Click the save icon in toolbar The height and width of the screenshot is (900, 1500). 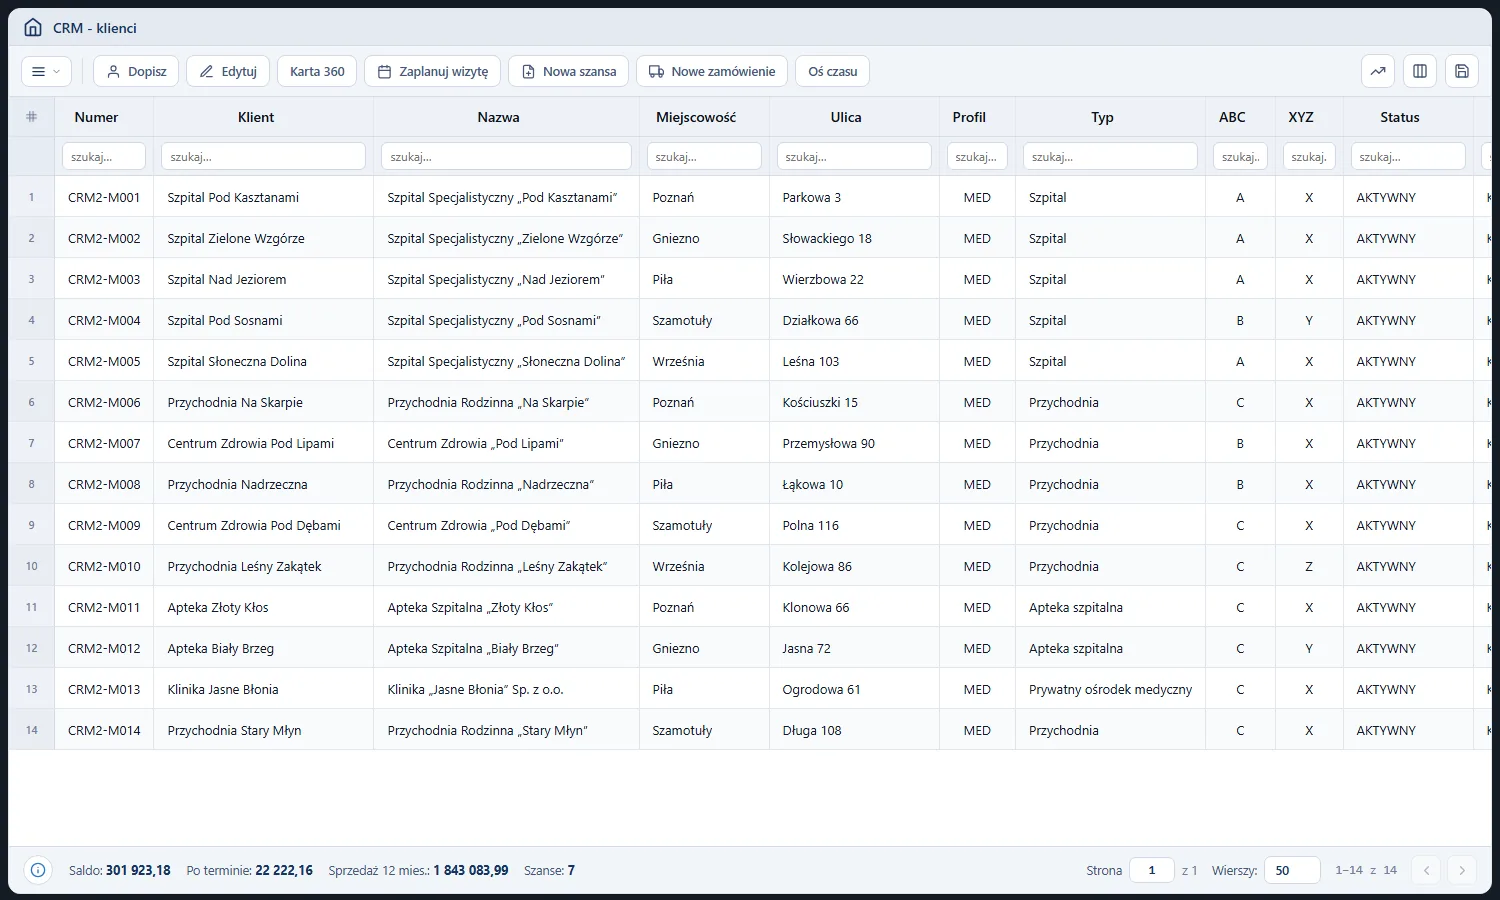click(x=1462, y=71)
